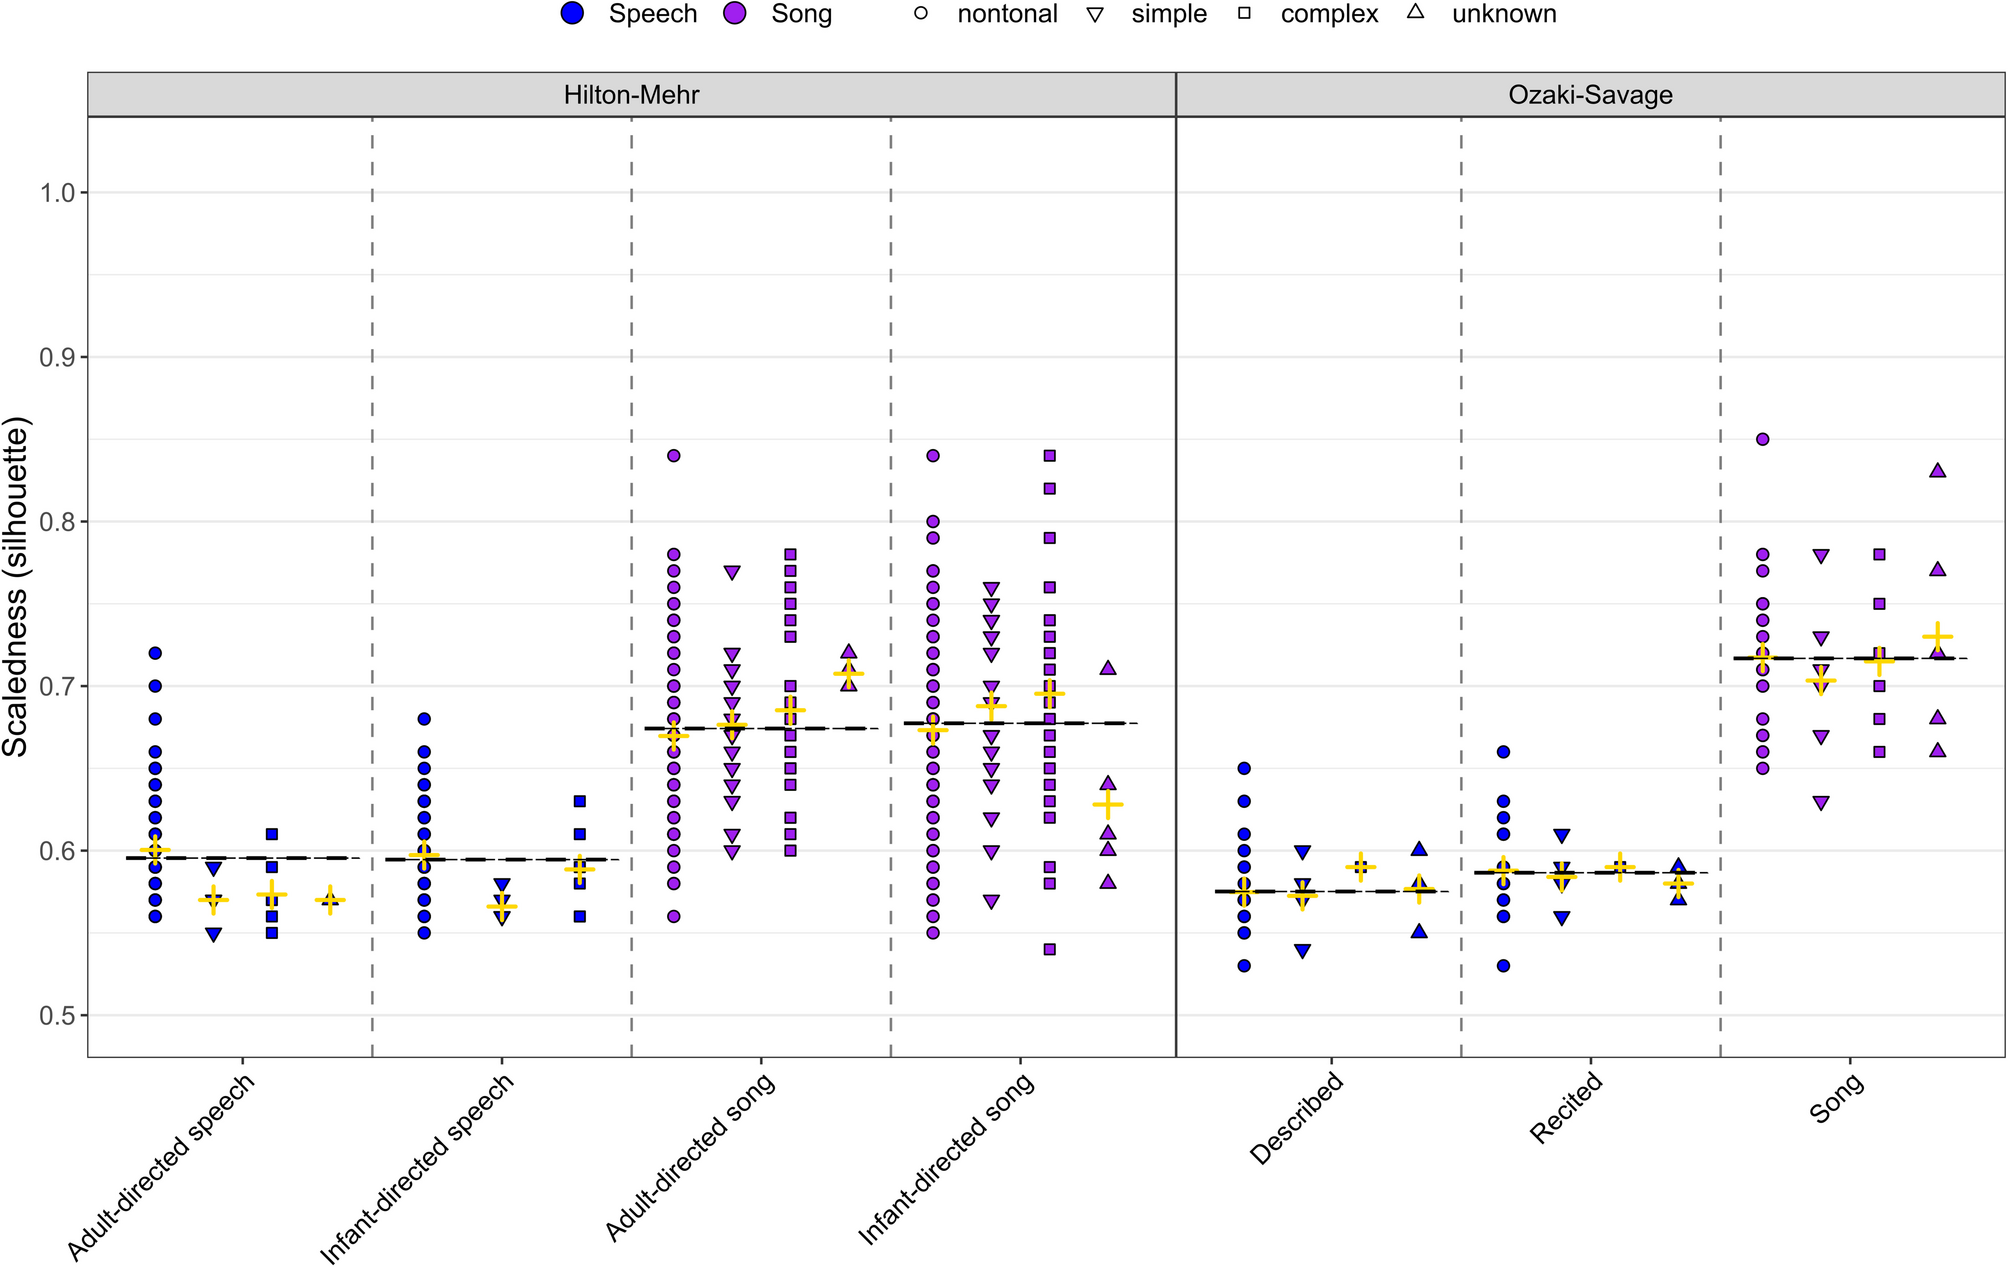
Task: Click the Infant-directed song axis label
Action: 946,1159
